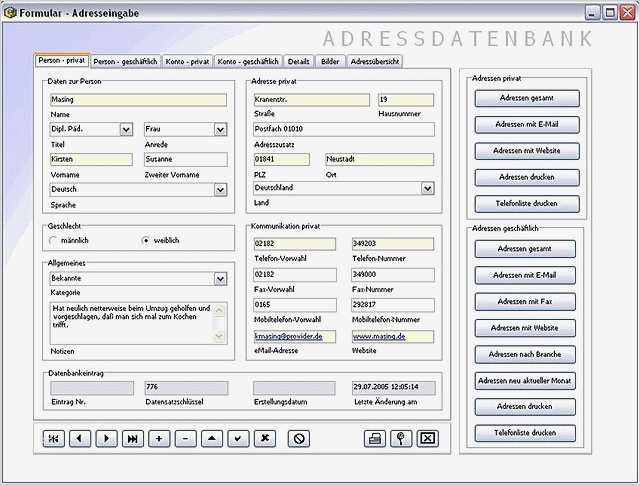Go to the first record navigation icon

(53, 439)
